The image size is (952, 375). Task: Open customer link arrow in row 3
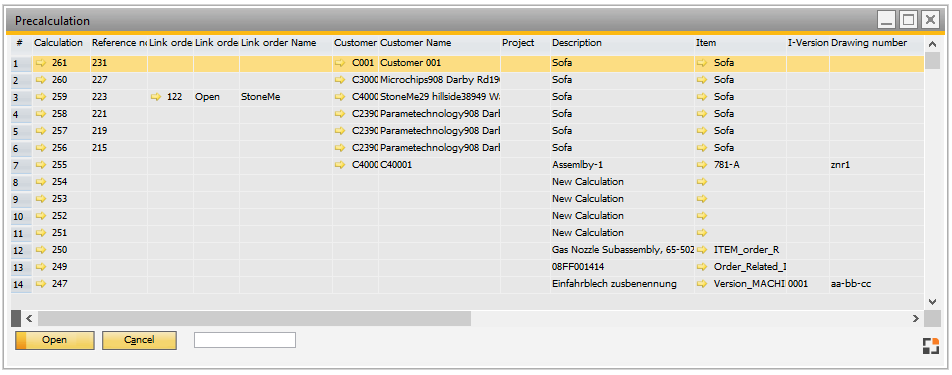pos(340,96)
